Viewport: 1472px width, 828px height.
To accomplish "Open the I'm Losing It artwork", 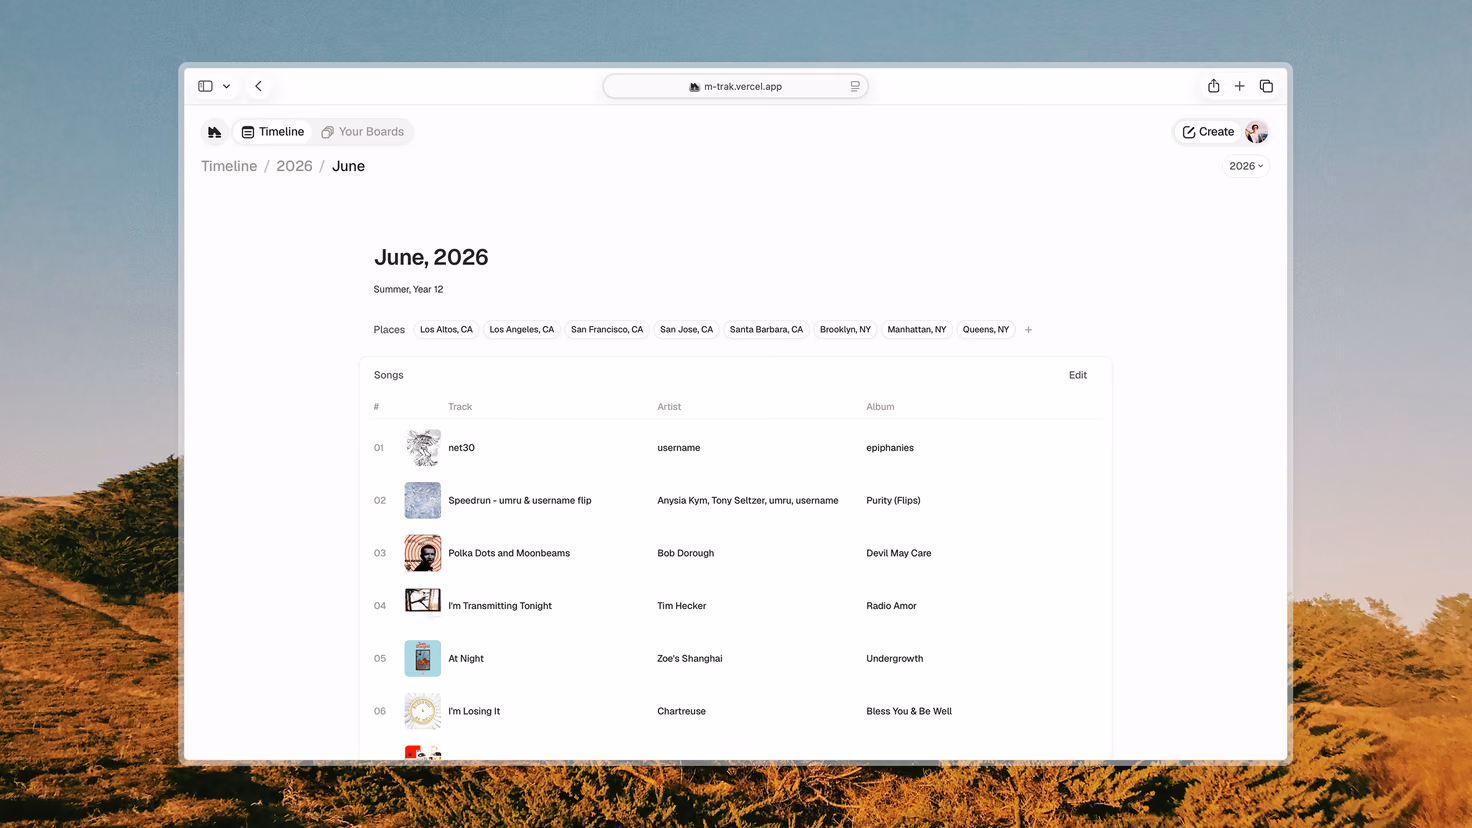I will pyautogui.click(x=422, y=711).
